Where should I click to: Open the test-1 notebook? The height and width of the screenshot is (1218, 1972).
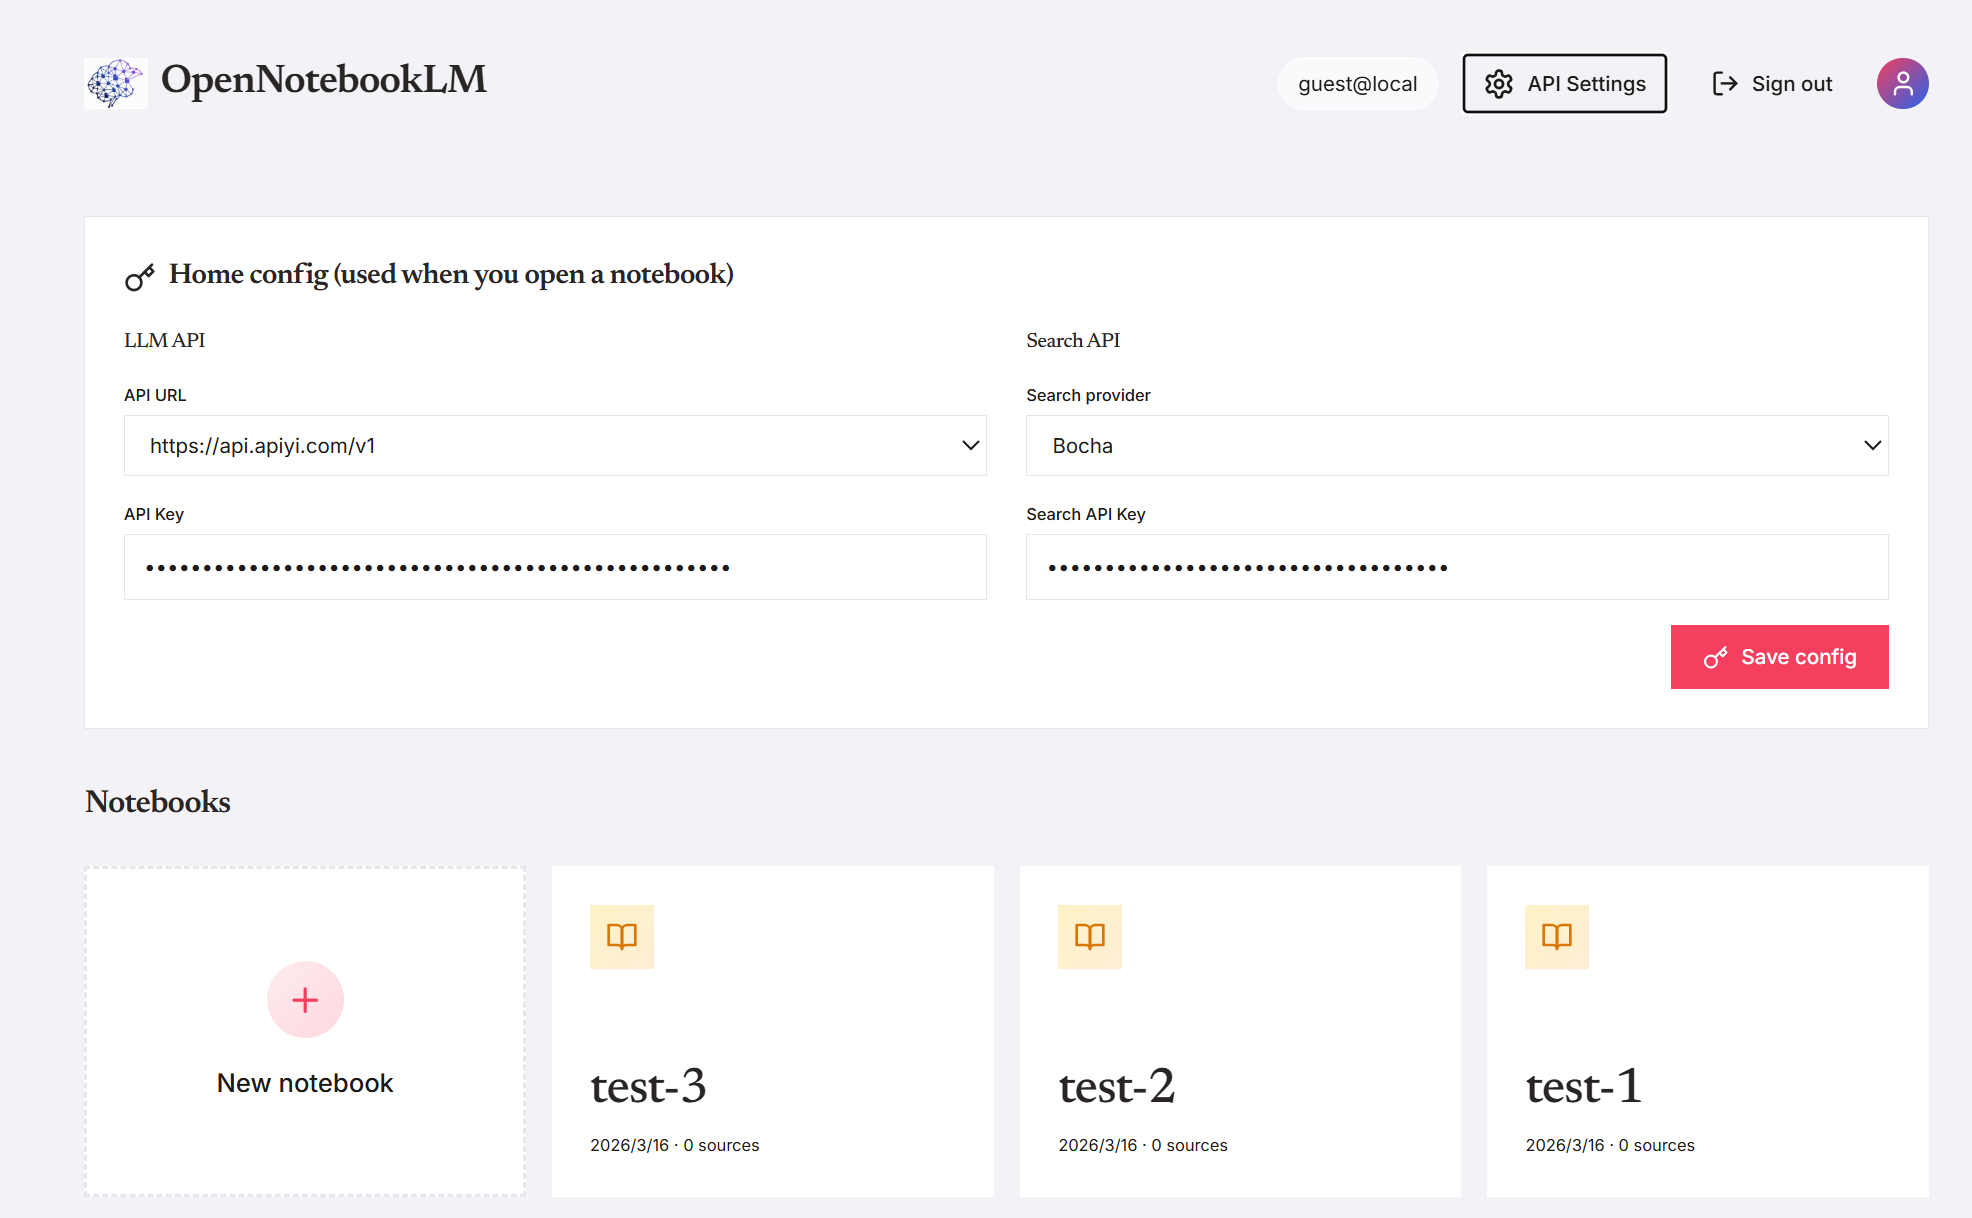(1708, 1031)
